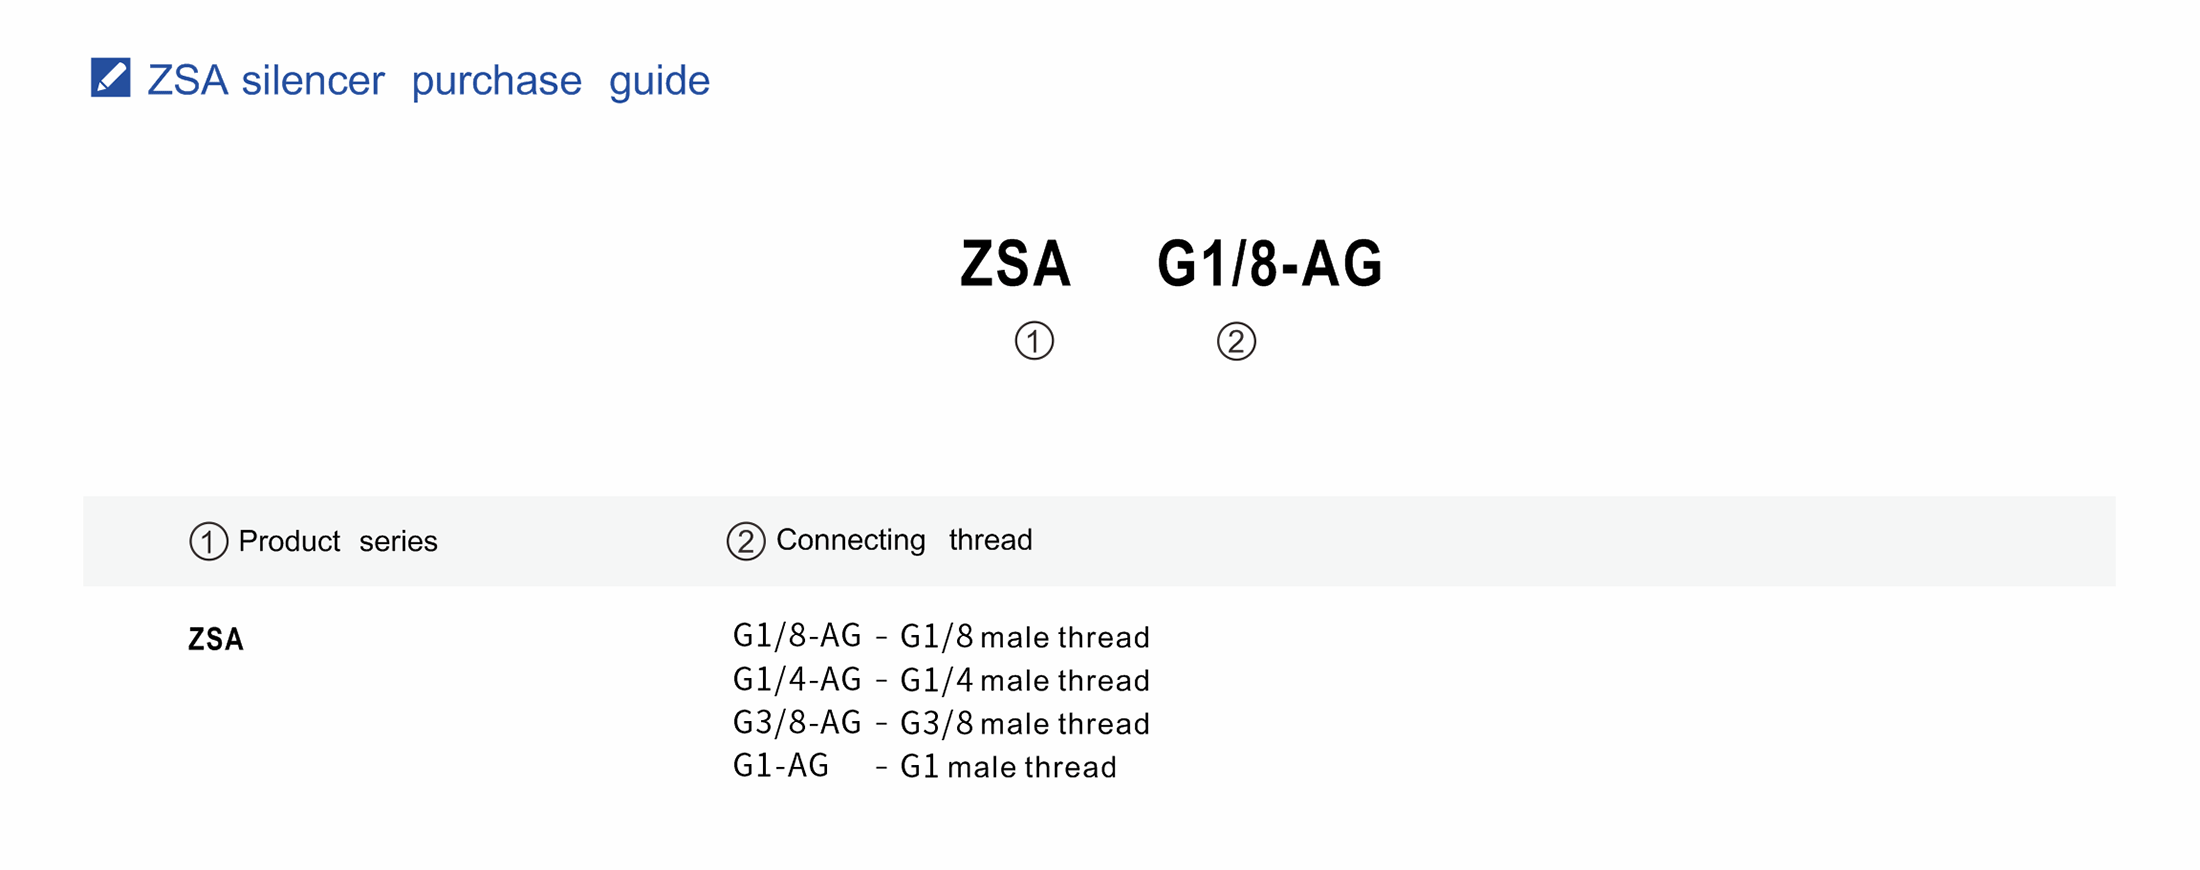Click the G3/8 male thread description

(x=1025, y=723)
